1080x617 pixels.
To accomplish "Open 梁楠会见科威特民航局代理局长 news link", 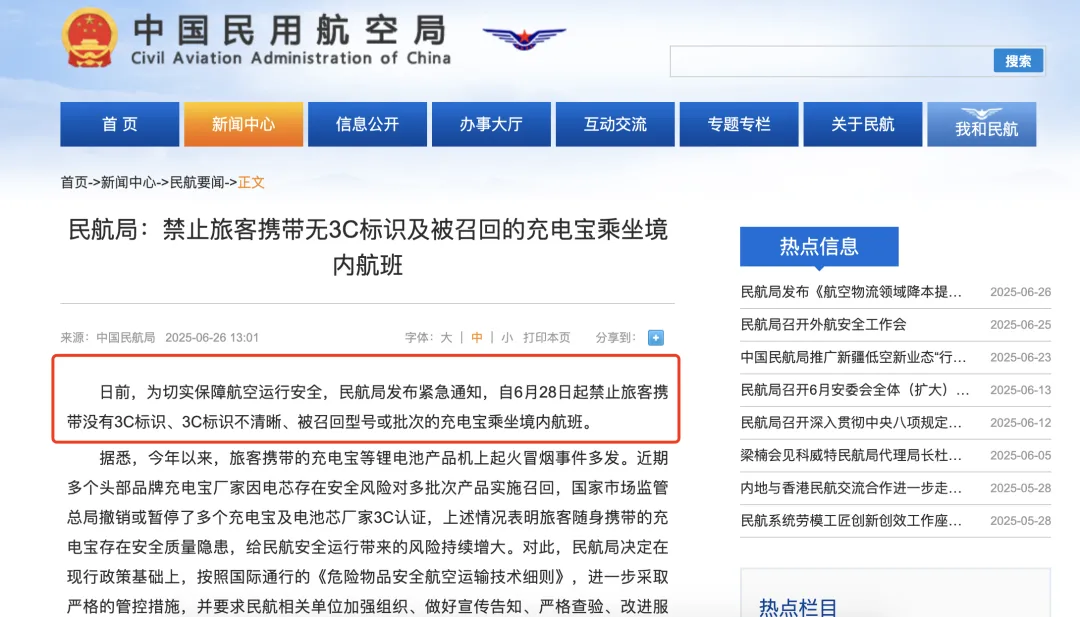I will (851, 455).
